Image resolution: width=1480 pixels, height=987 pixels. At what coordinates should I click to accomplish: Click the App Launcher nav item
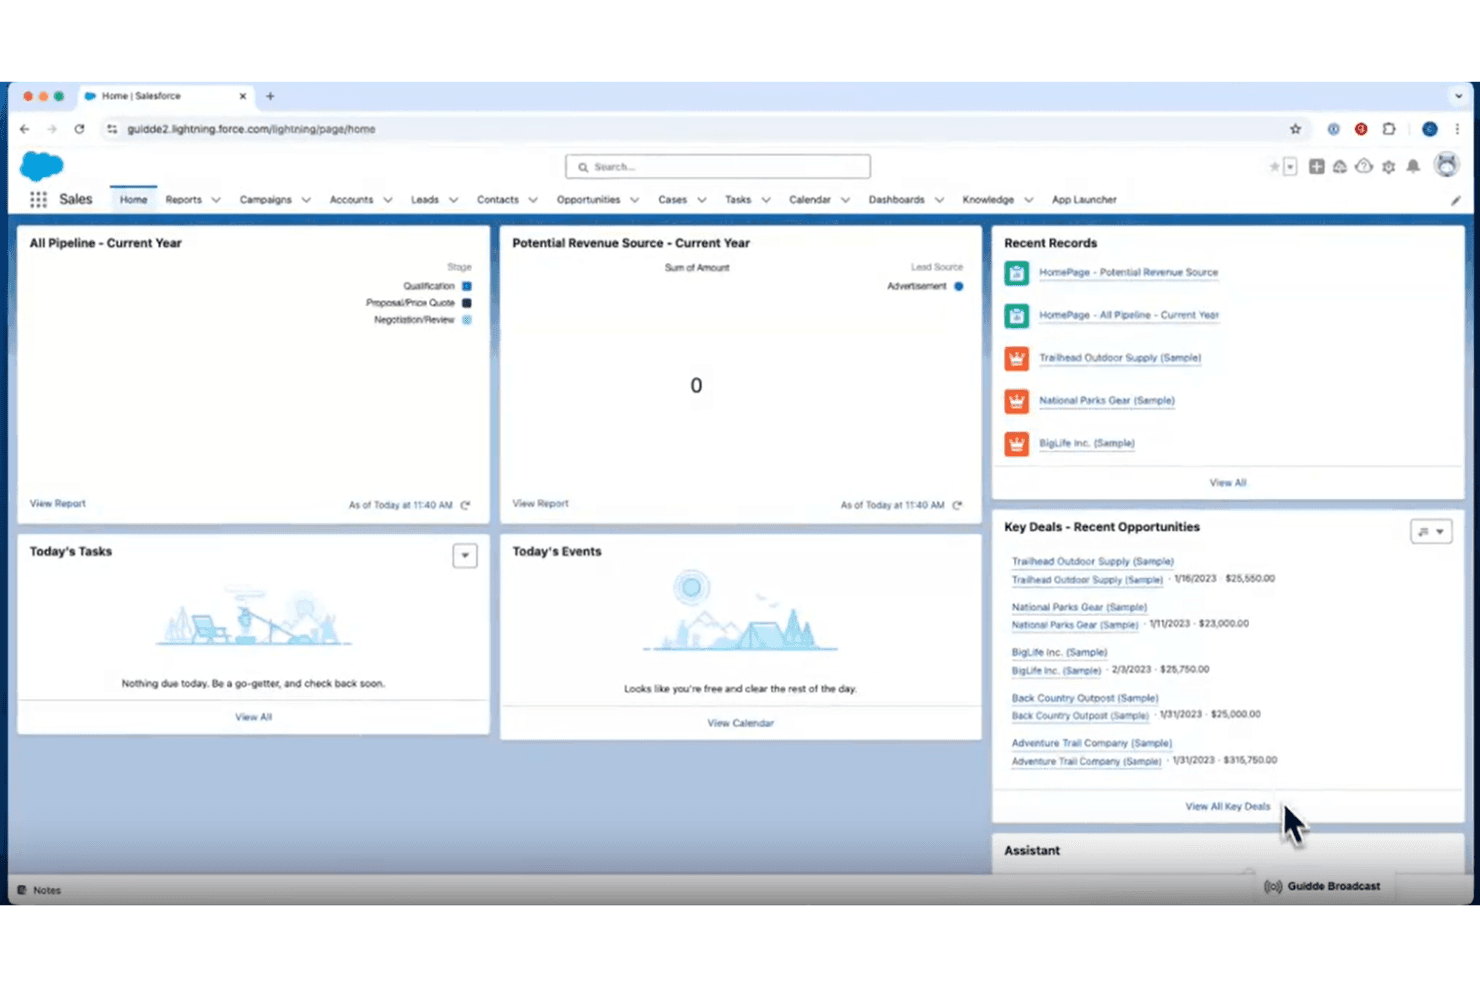pyautogui.click(x=1084, y=200)
